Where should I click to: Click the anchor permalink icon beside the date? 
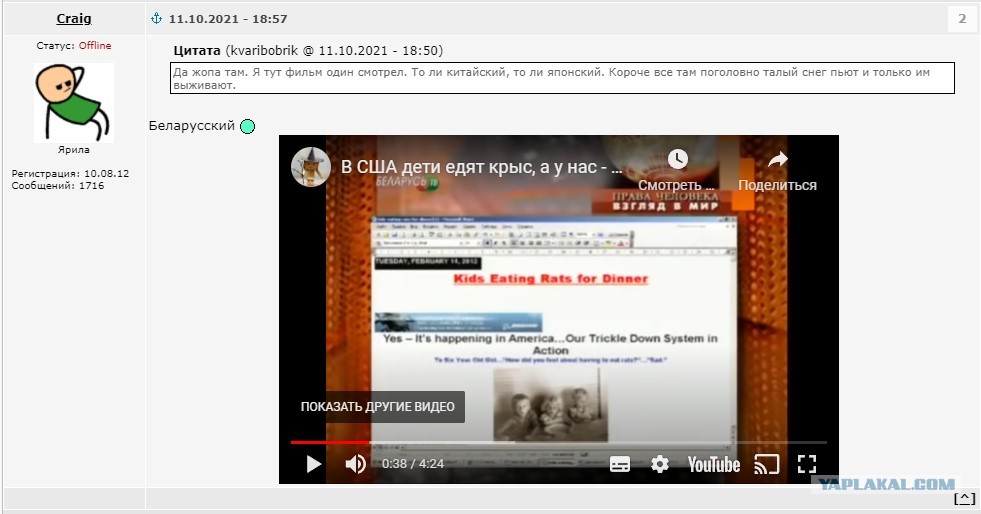[x=156, y=18]
